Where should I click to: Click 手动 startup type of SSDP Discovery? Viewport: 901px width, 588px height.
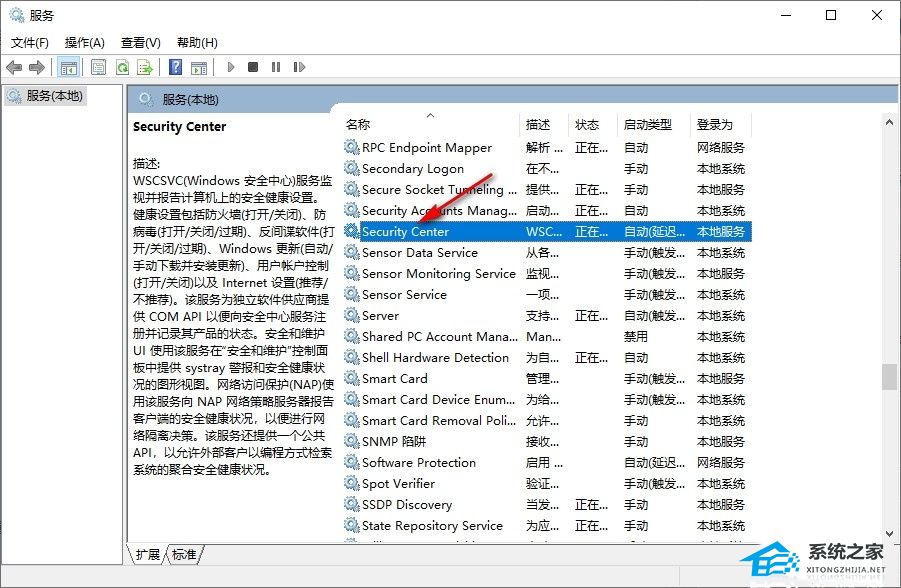click(x=636, y=505)
